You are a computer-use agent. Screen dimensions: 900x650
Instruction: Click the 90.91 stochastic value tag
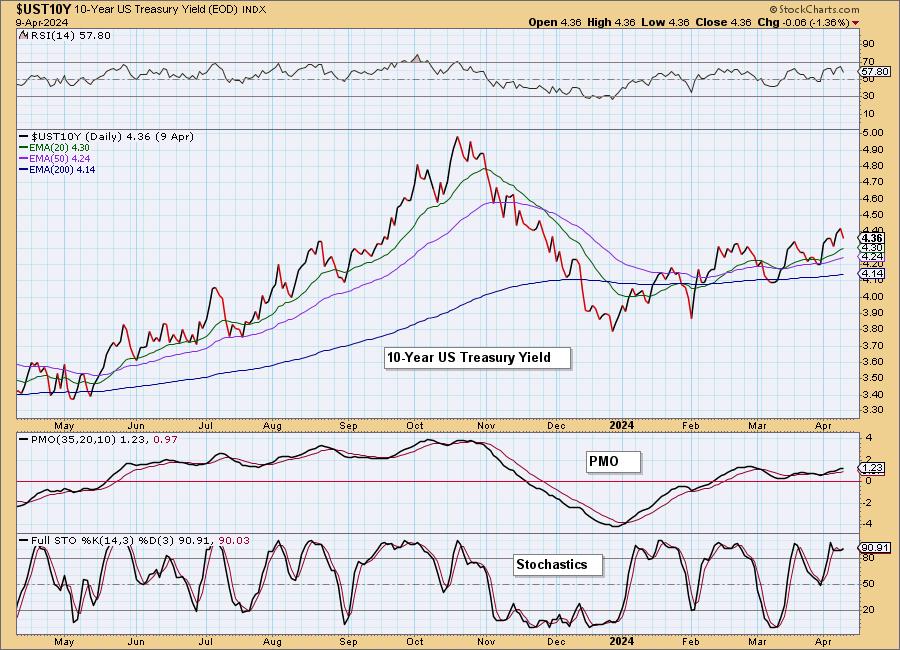pos(875,548)
